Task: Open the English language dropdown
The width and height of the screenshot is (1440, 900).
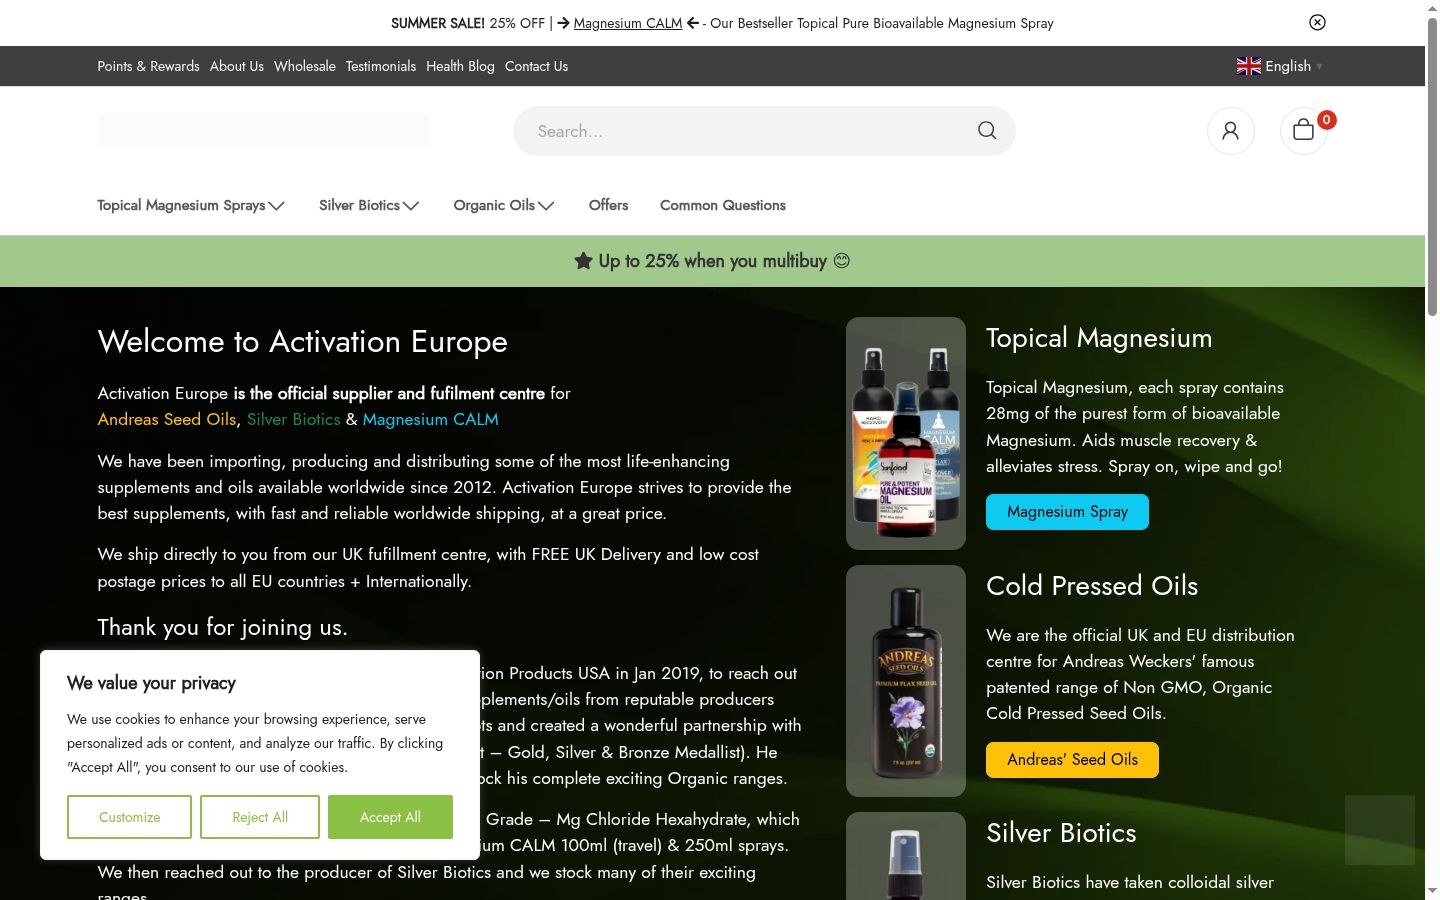Action: pos(1279,66)
